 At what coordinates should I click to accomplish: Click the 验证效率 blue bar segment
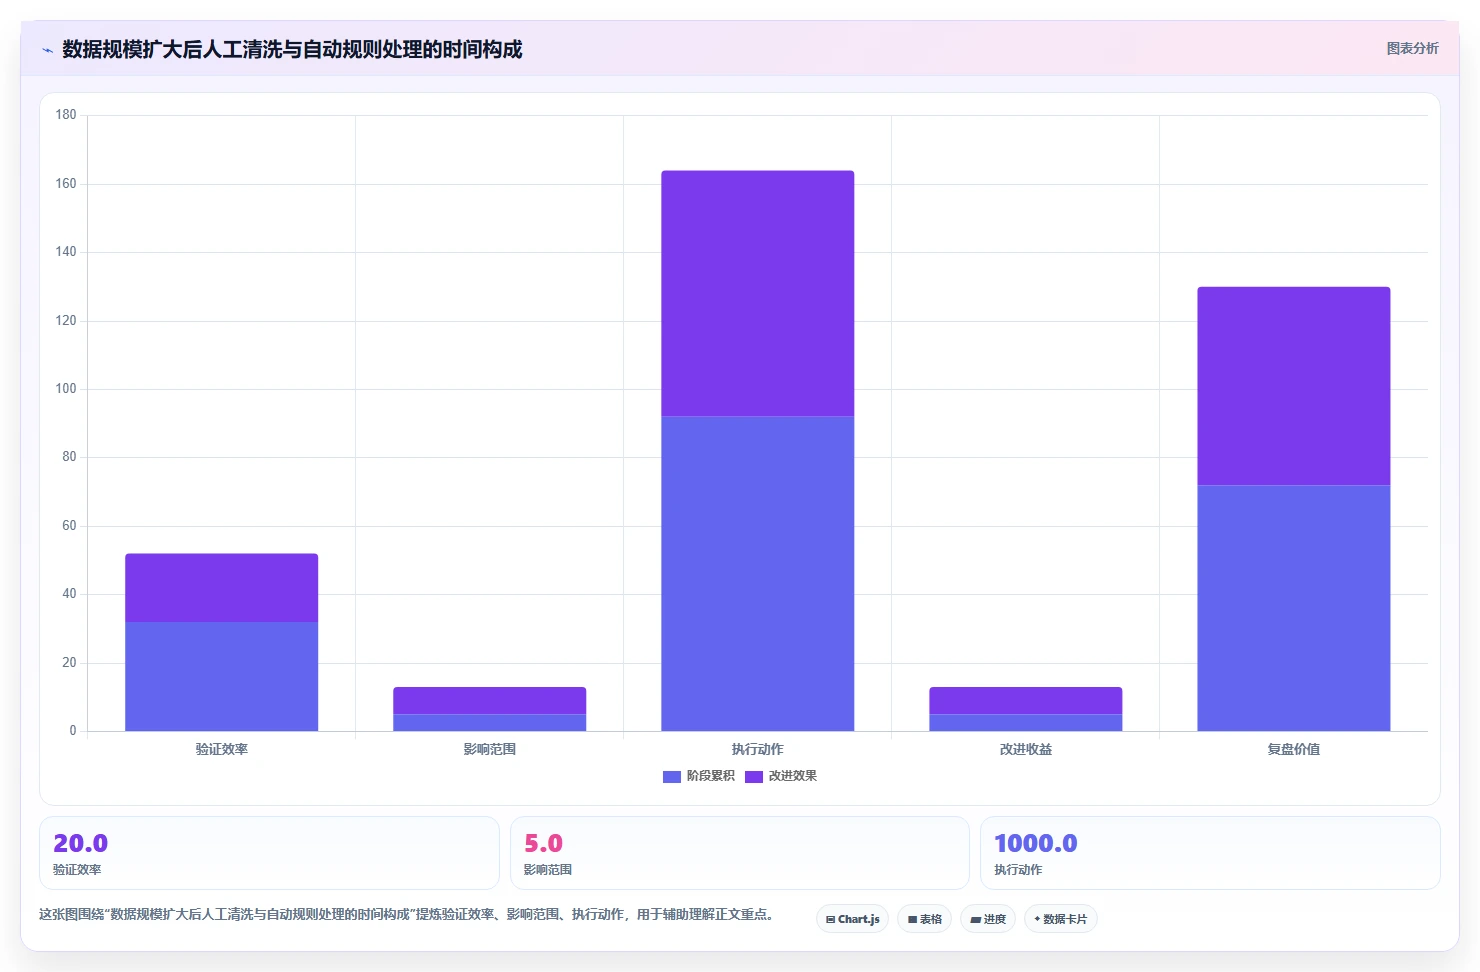tap(221, 676)
